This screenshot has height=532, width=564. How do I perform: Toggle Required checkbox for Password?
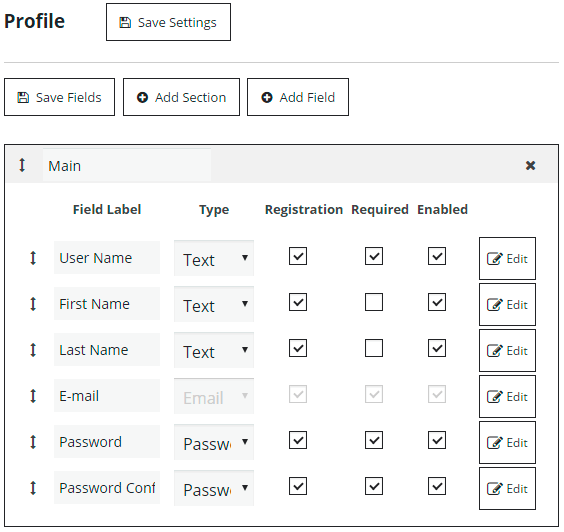(x=374, y=440)
